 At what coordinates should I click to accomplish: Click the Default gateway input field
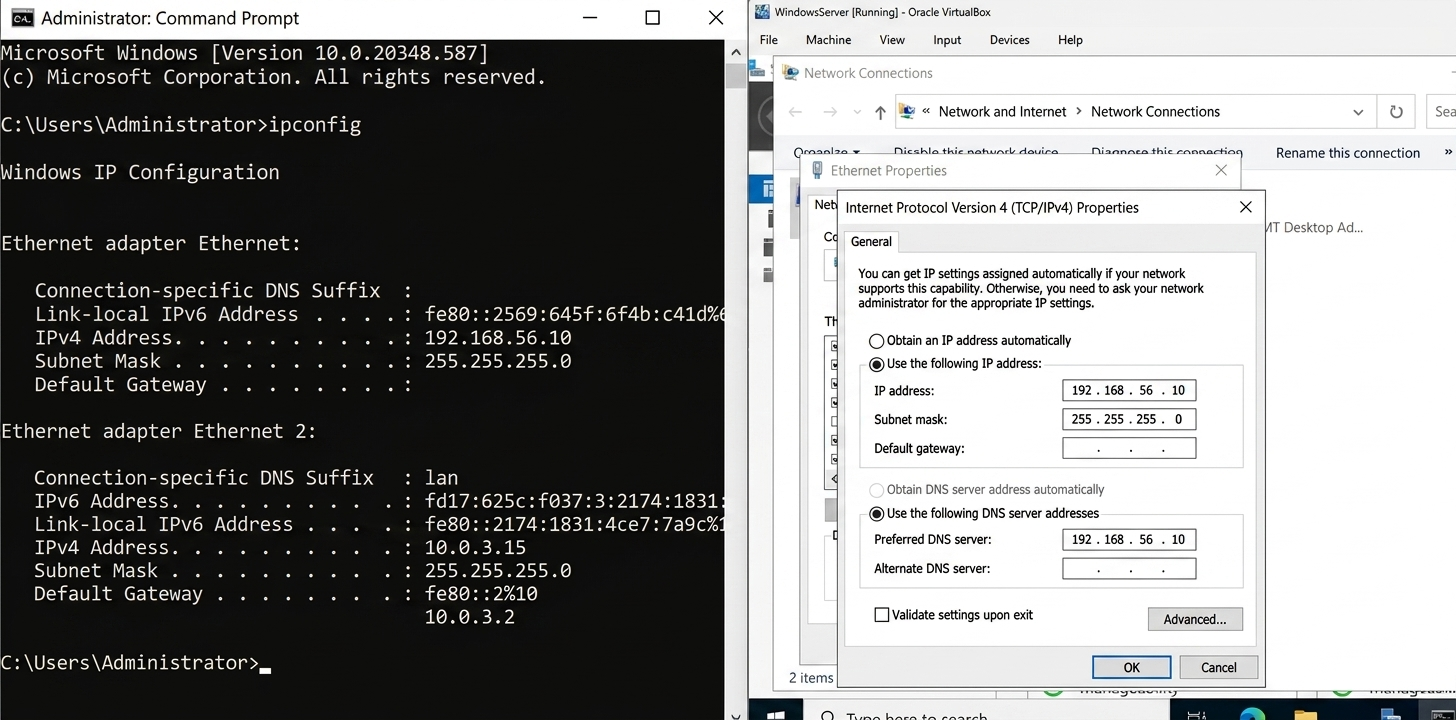coord(1129,448)
